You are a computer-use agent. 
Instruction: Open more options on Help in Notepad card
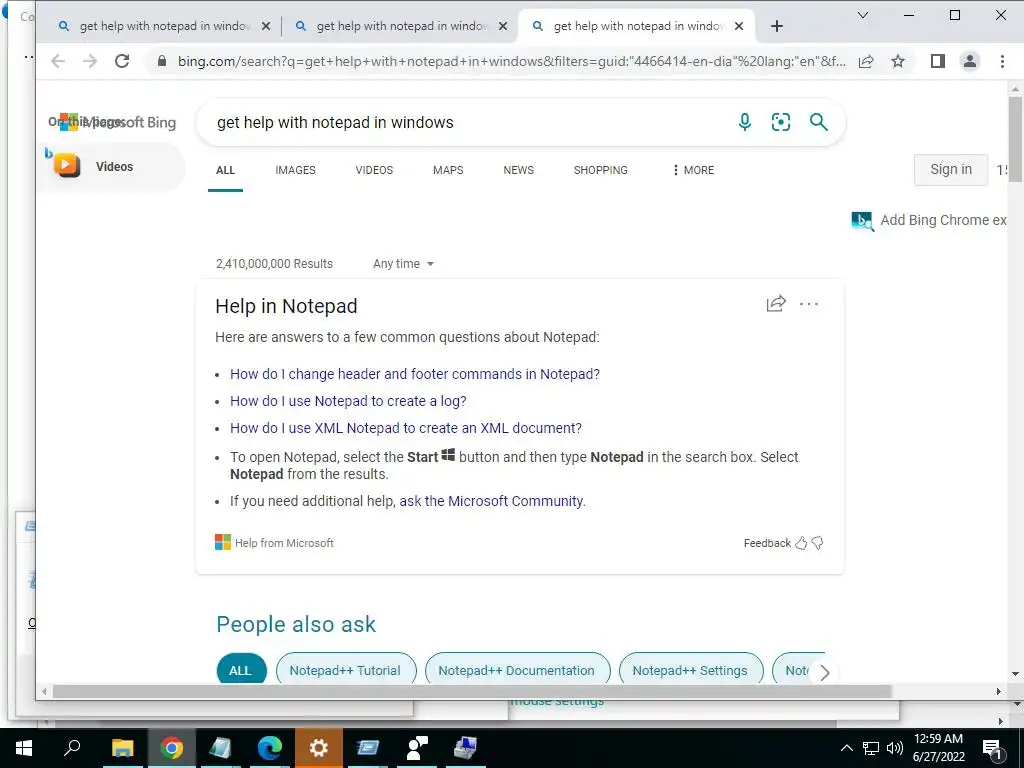(x=808, y=304)
